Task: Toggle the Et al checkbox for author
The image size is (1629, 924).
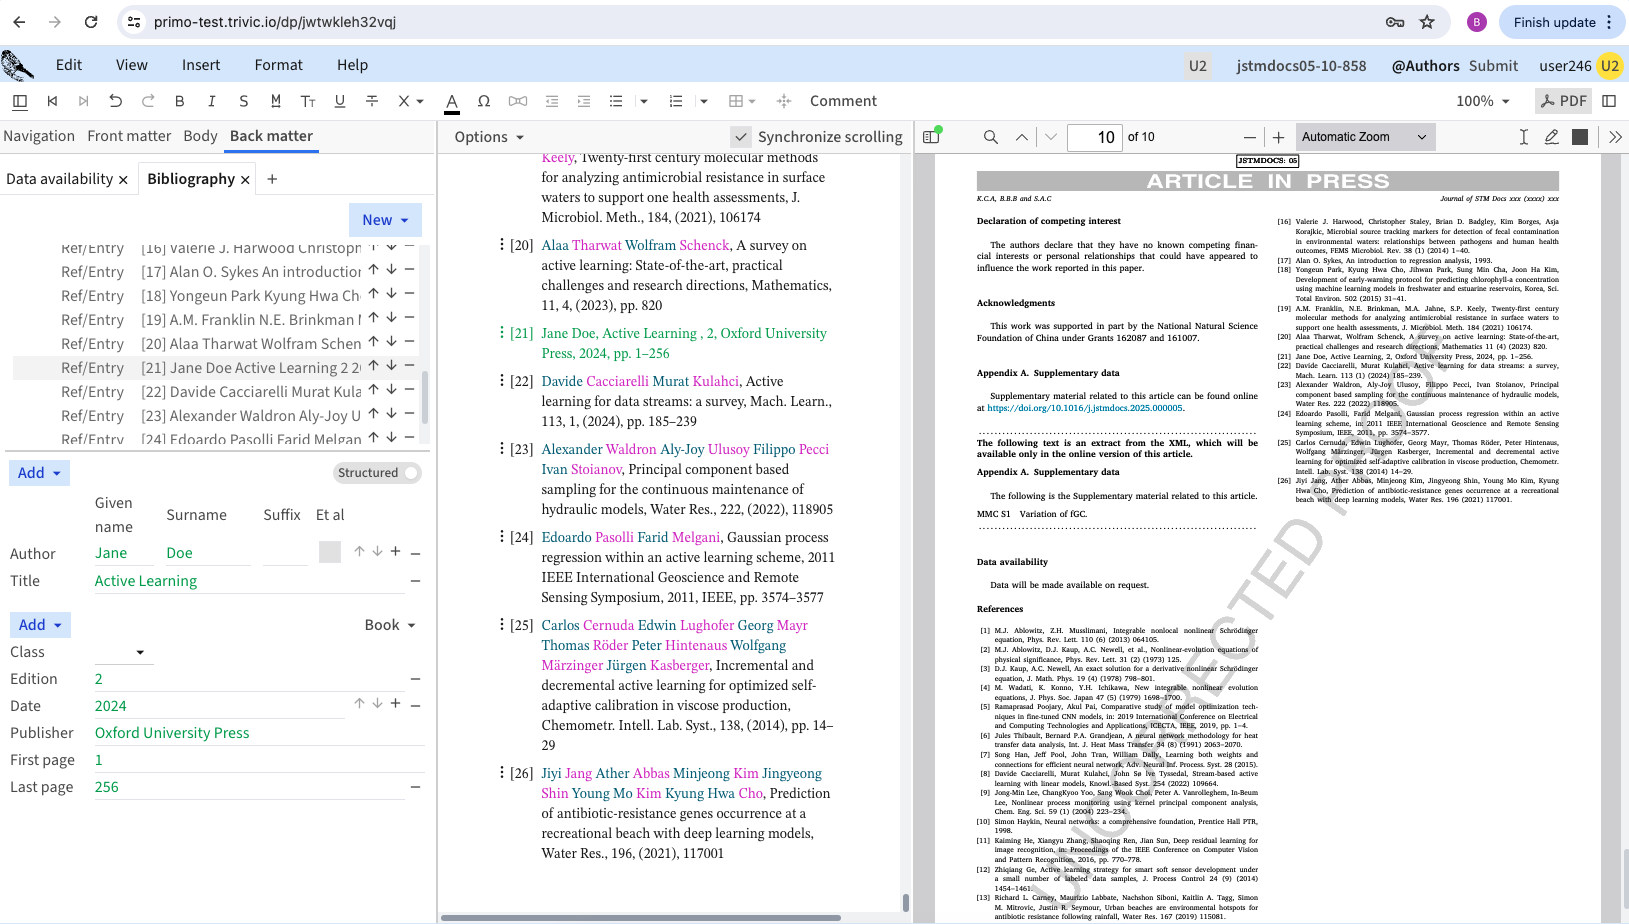Action: tap(330, 552)
